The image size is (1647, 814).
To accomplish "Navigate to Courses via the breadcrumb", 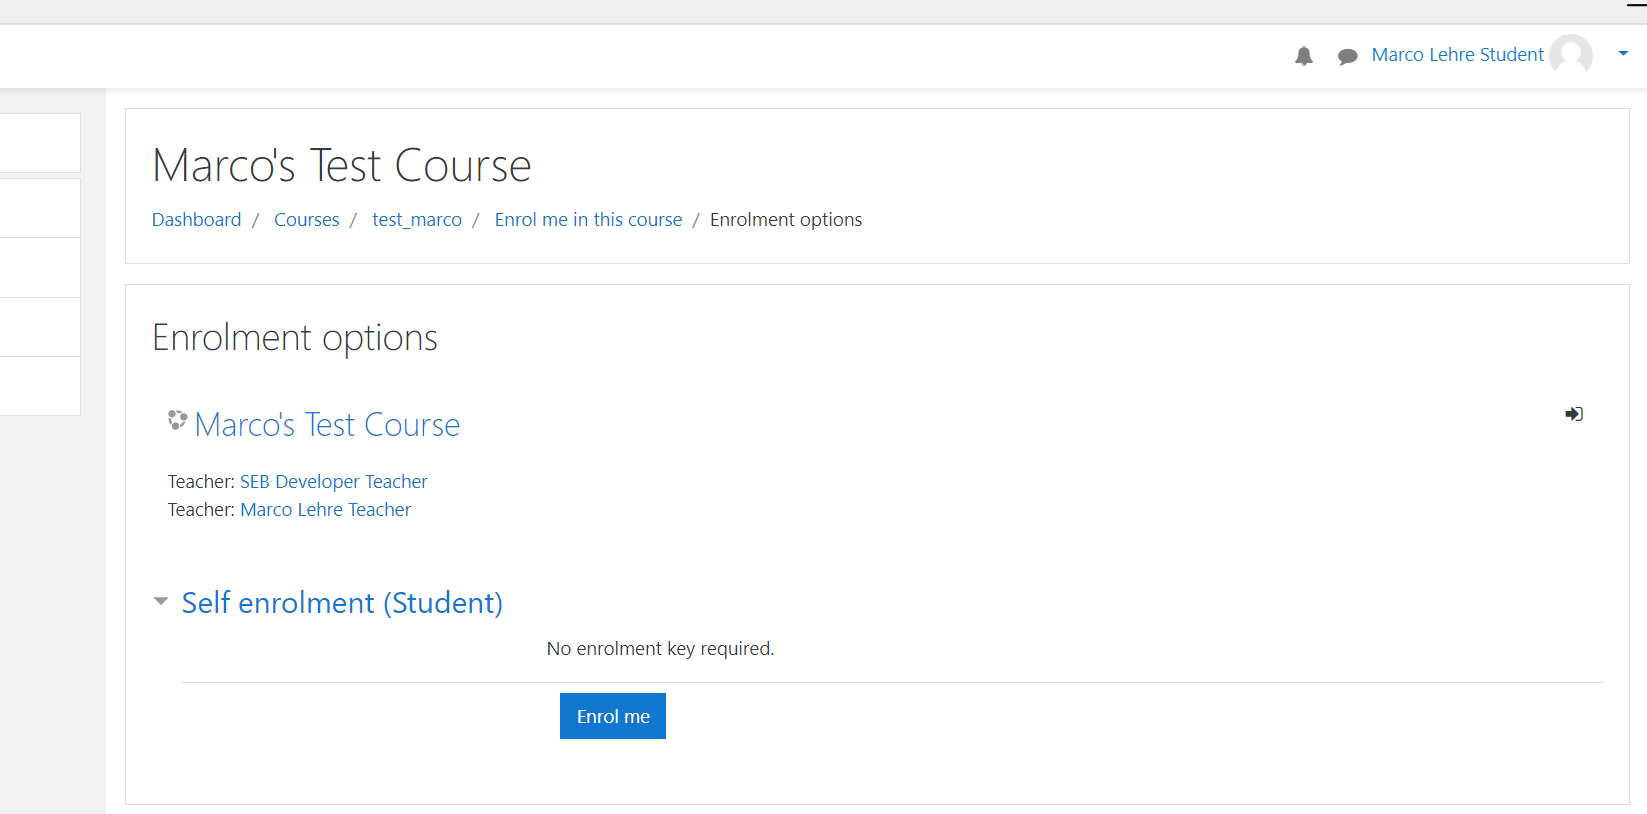I will click(306, 219).
